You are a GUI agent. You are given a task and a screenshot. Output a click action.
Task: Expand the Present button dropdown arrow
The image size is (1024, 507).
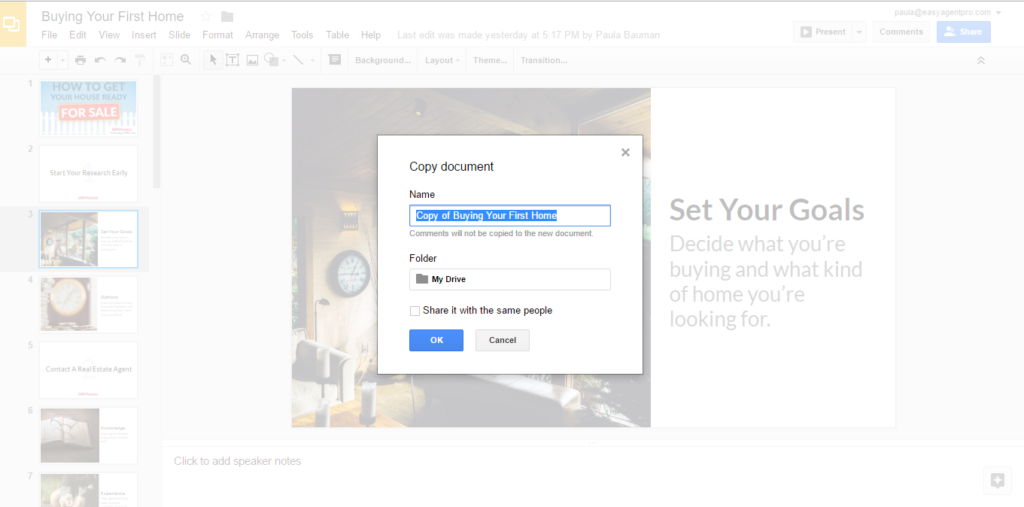859,31
